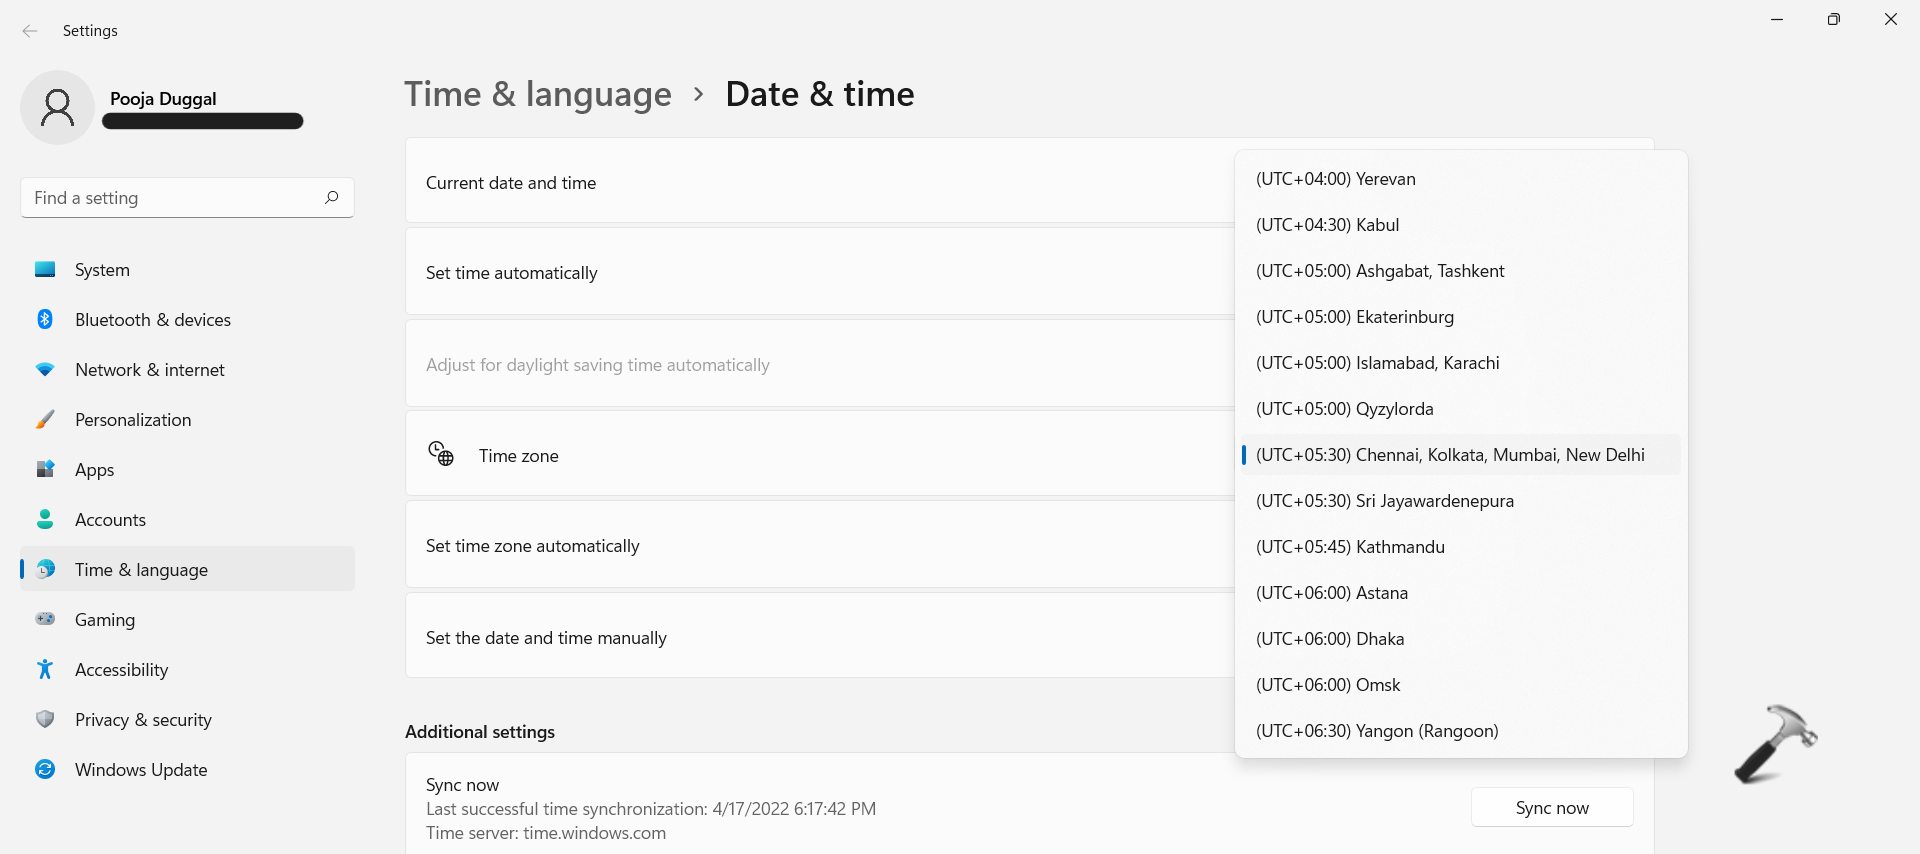Click the Windows Update refresh icon
1920x854 pixels.
[45, 770]
